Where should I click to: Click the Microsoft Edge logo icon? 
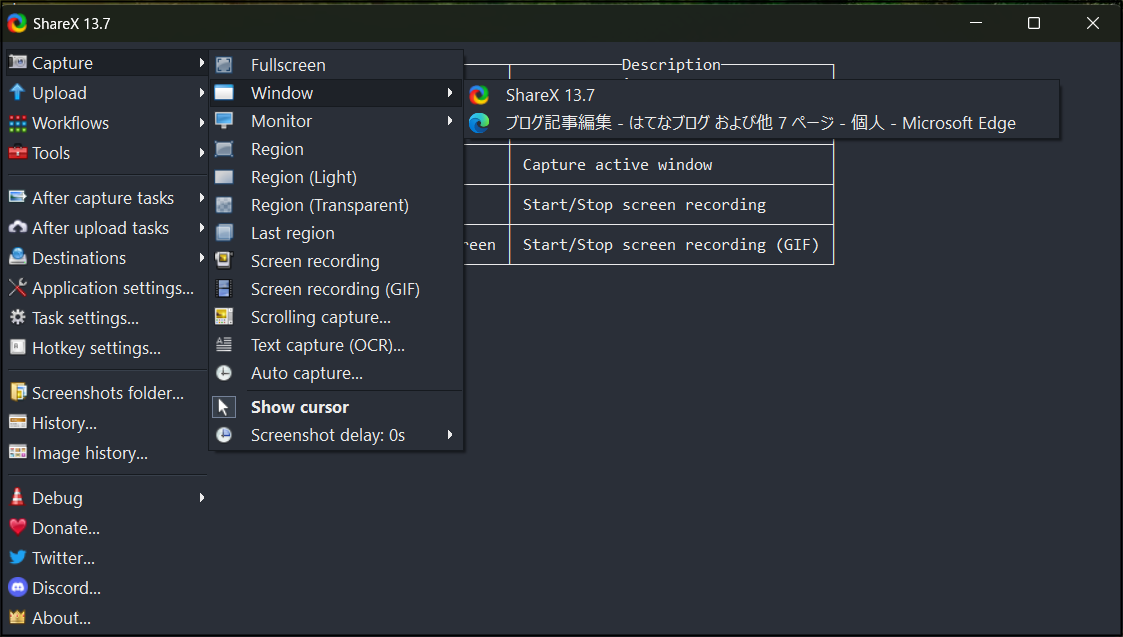[x=479, y=123]
